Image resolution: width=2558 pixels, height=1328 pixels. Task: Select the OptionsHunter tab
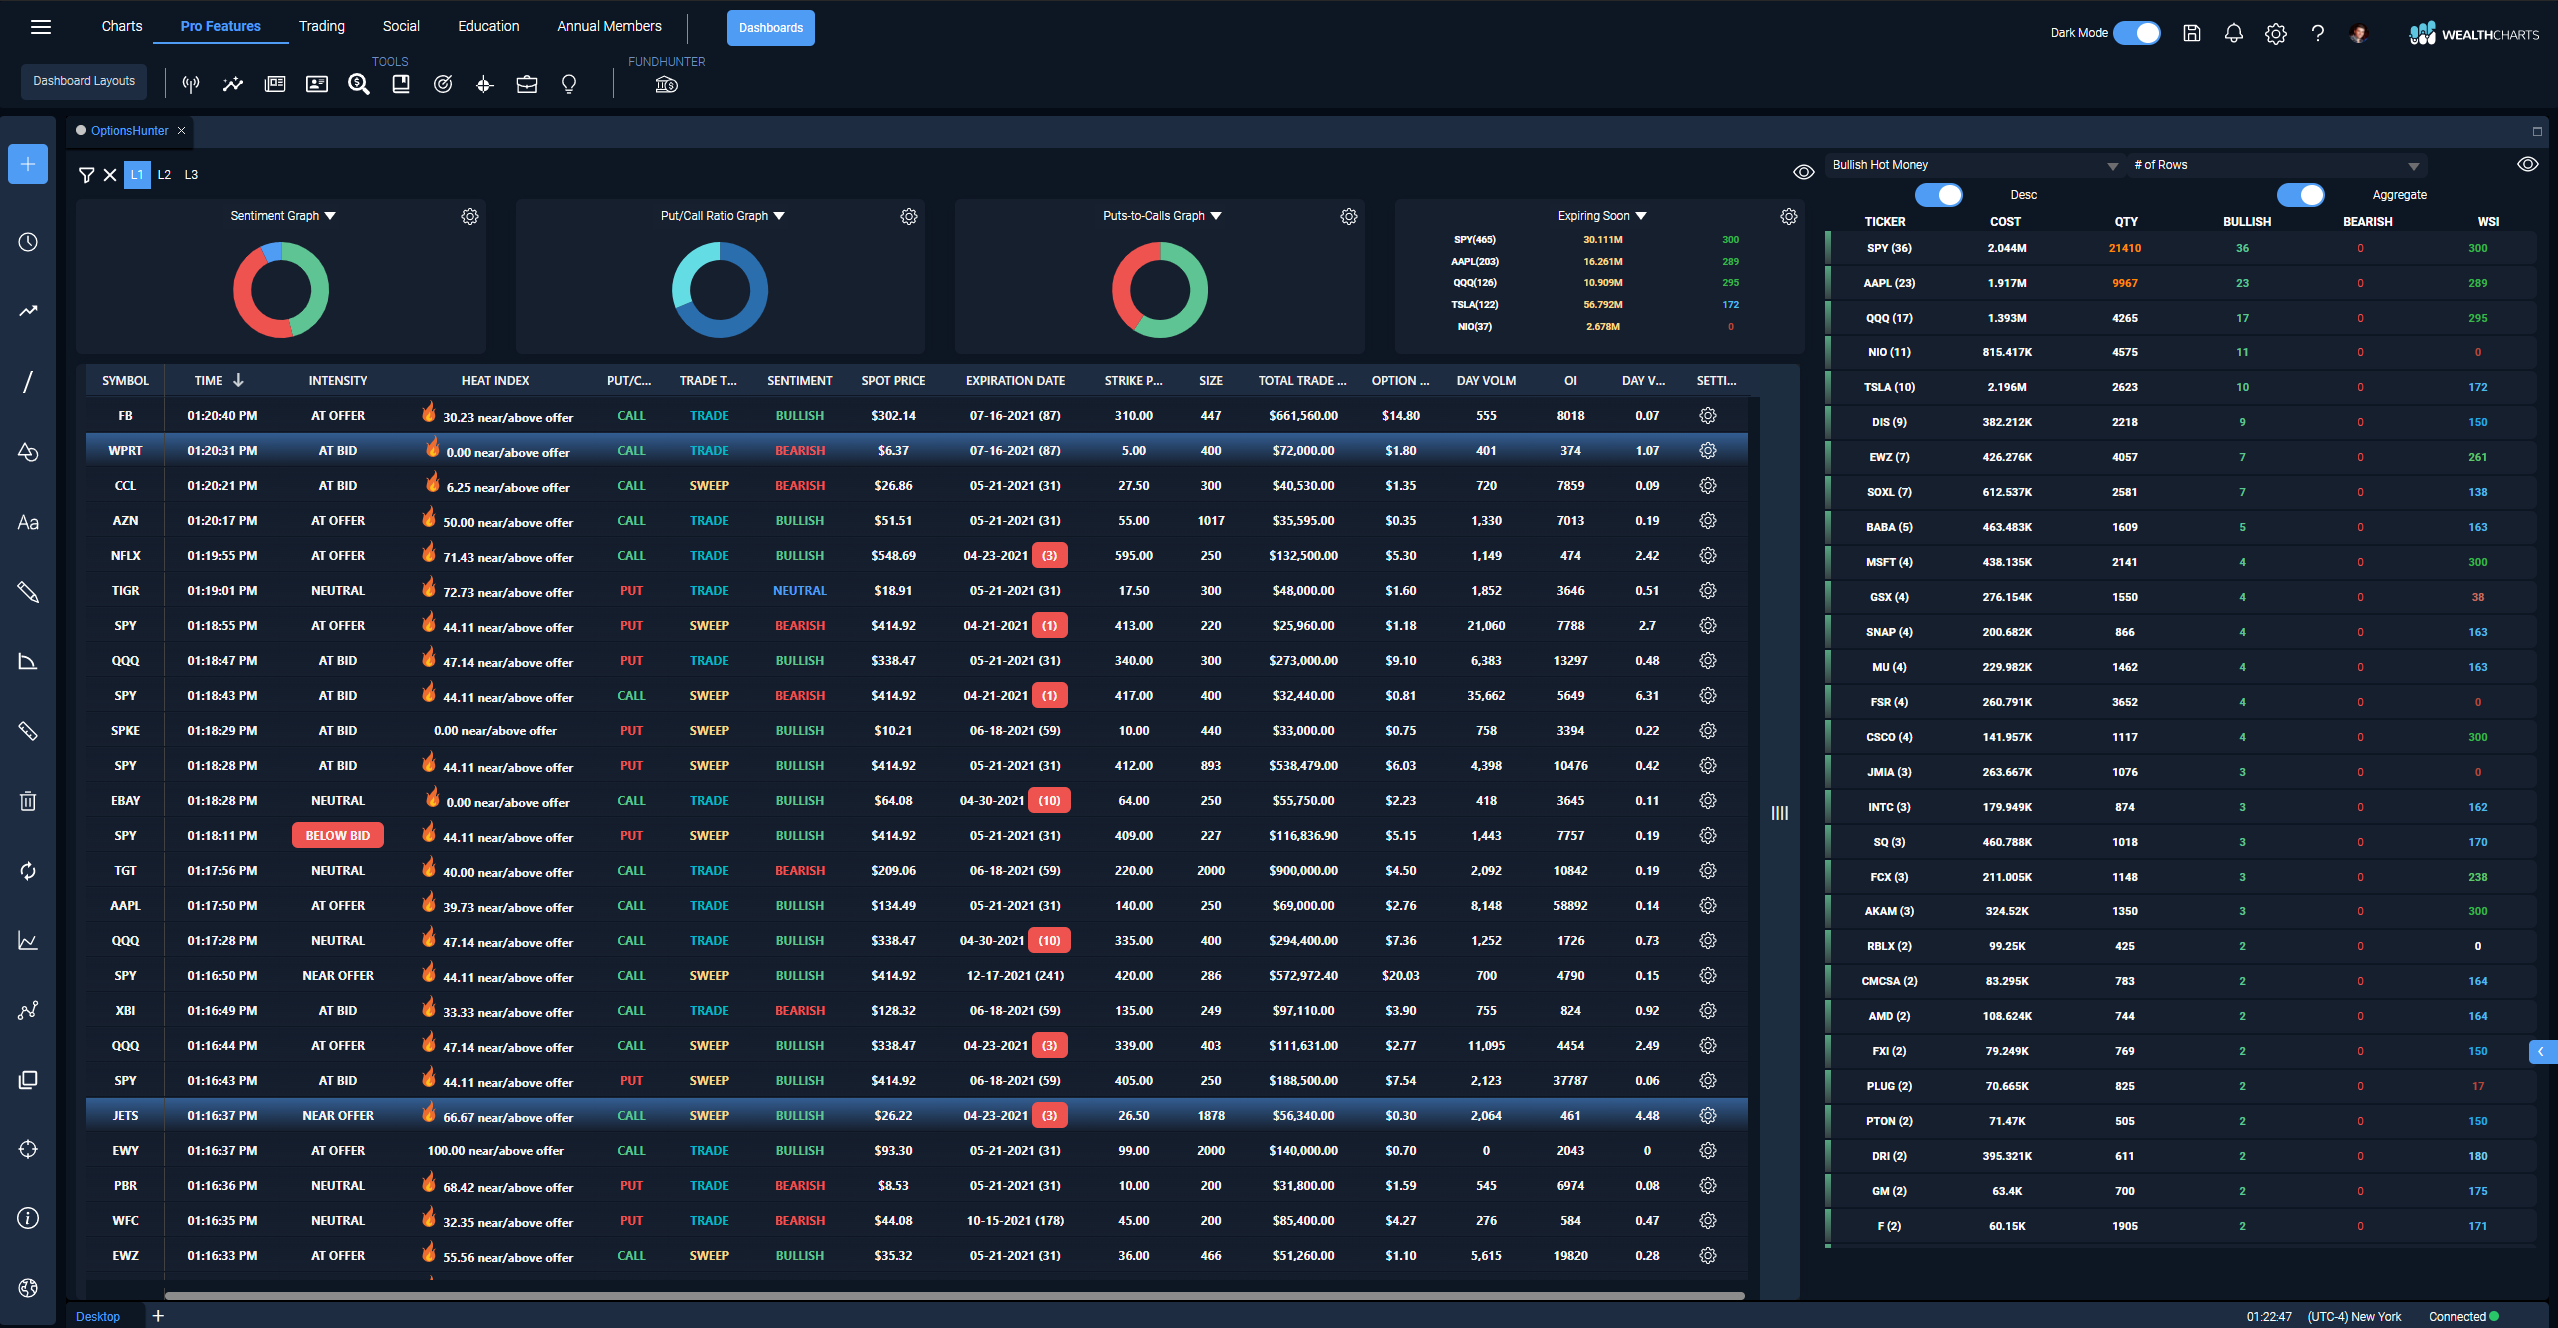click(130, 131)
